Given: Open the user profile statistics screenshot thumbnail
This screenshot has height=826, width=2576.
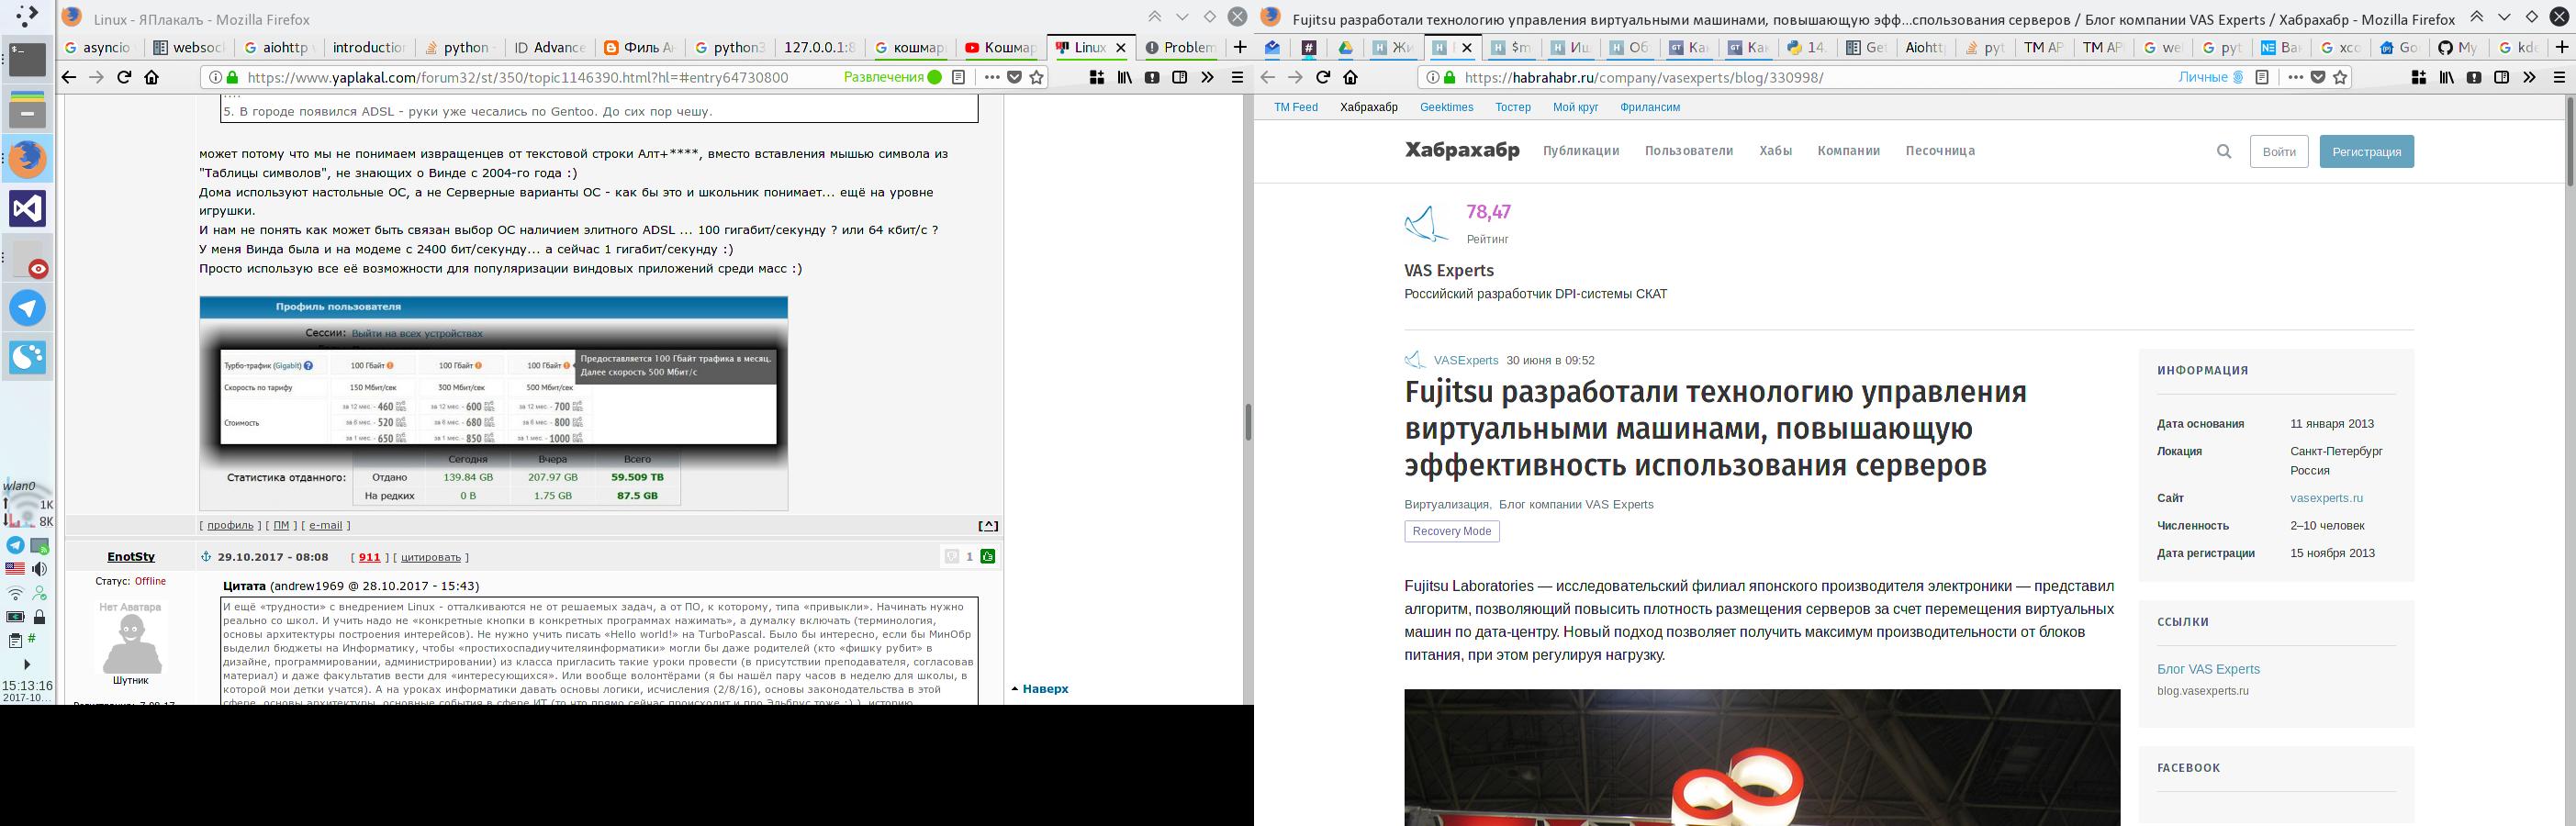Looking at the screenshot, I should coord(493,403).
